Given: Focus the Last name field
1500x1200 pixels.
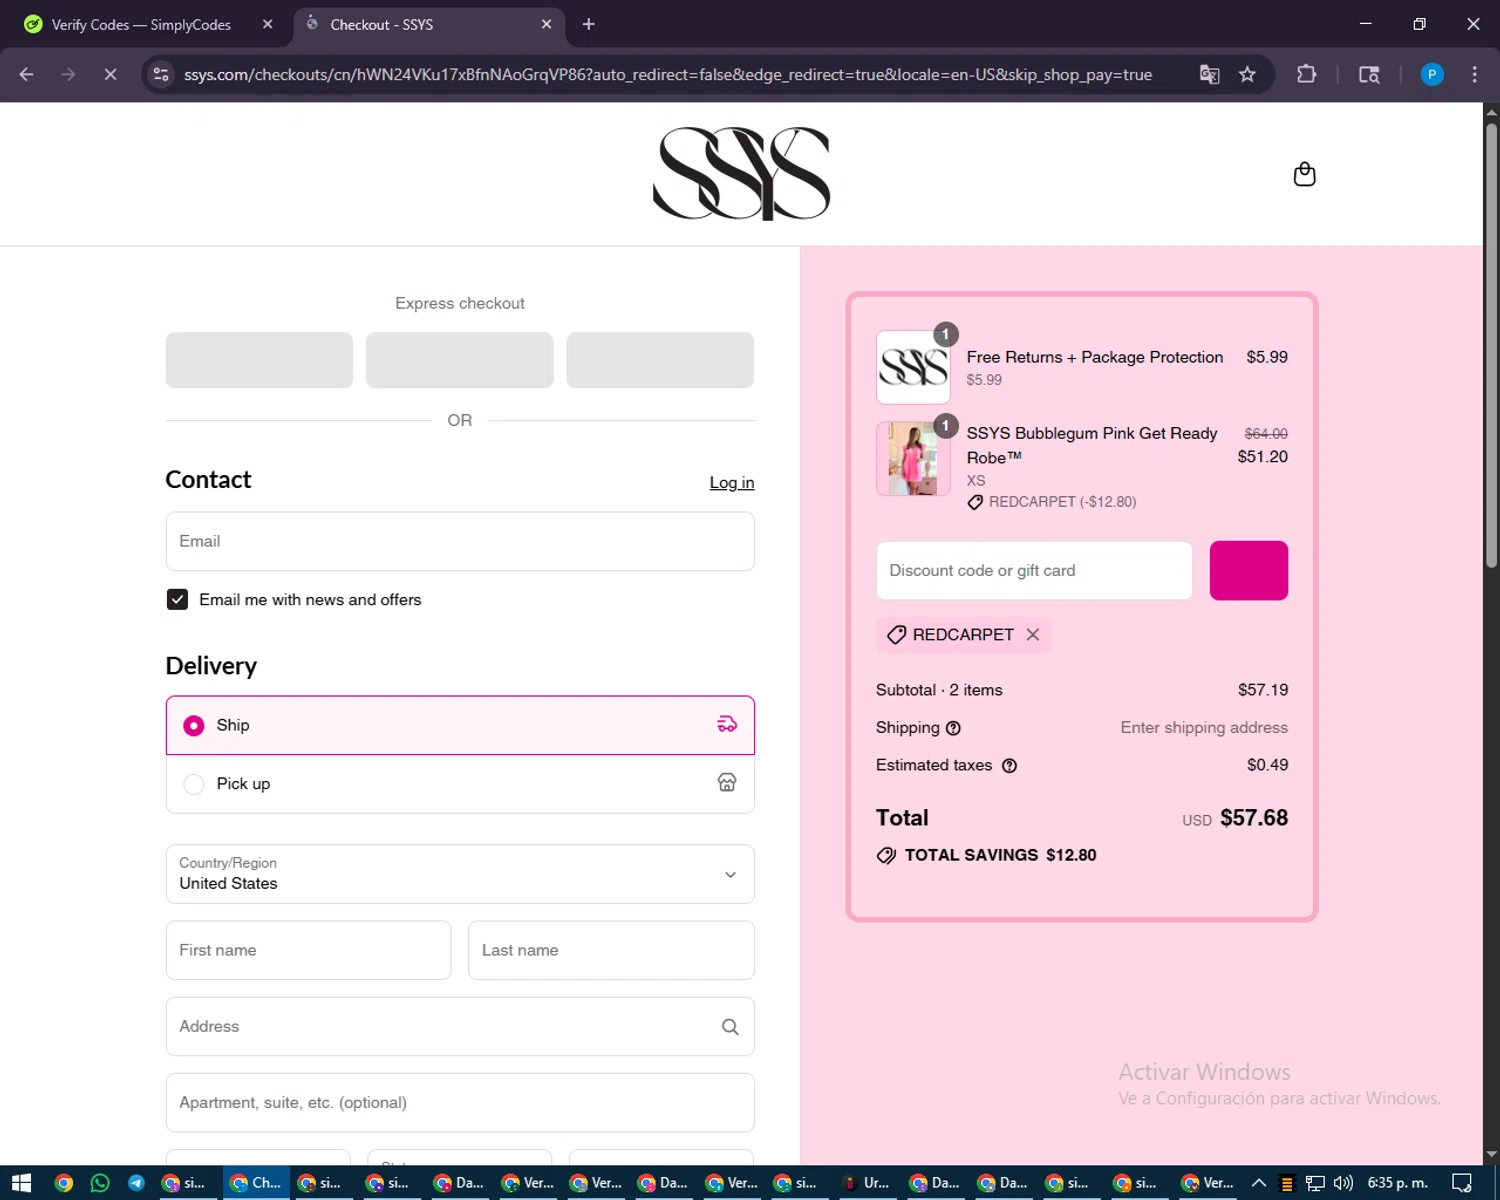Looking at the screenshot, I should pyautogui.click(x=611, y=950).
